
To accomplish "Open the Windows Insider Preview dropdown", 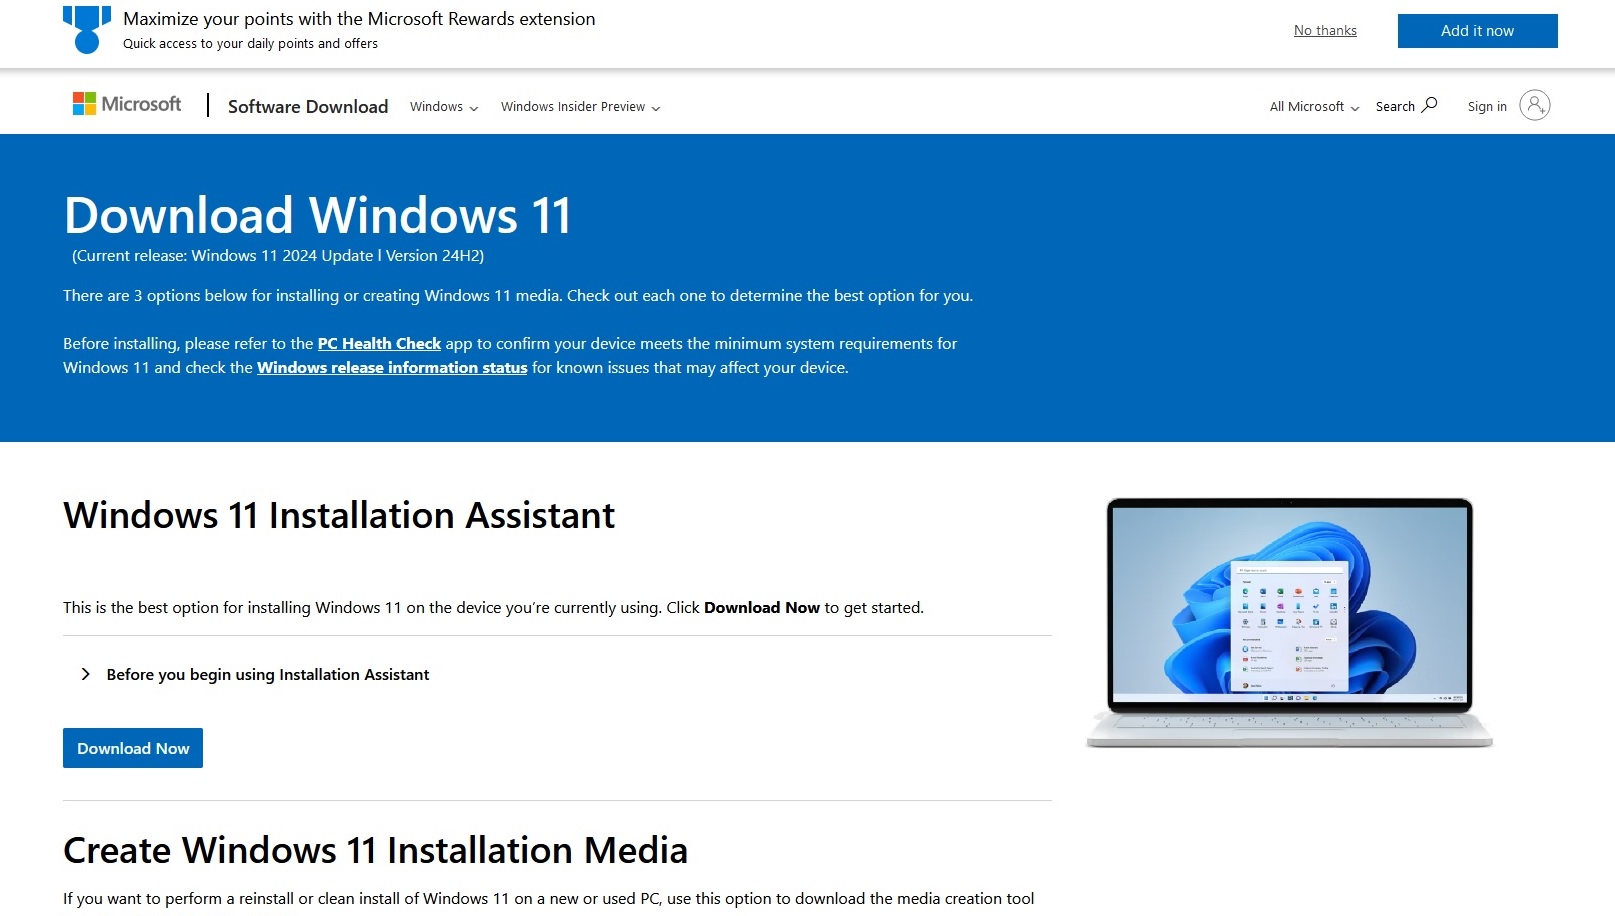I will pyautogui.click(x=580, y=106).
